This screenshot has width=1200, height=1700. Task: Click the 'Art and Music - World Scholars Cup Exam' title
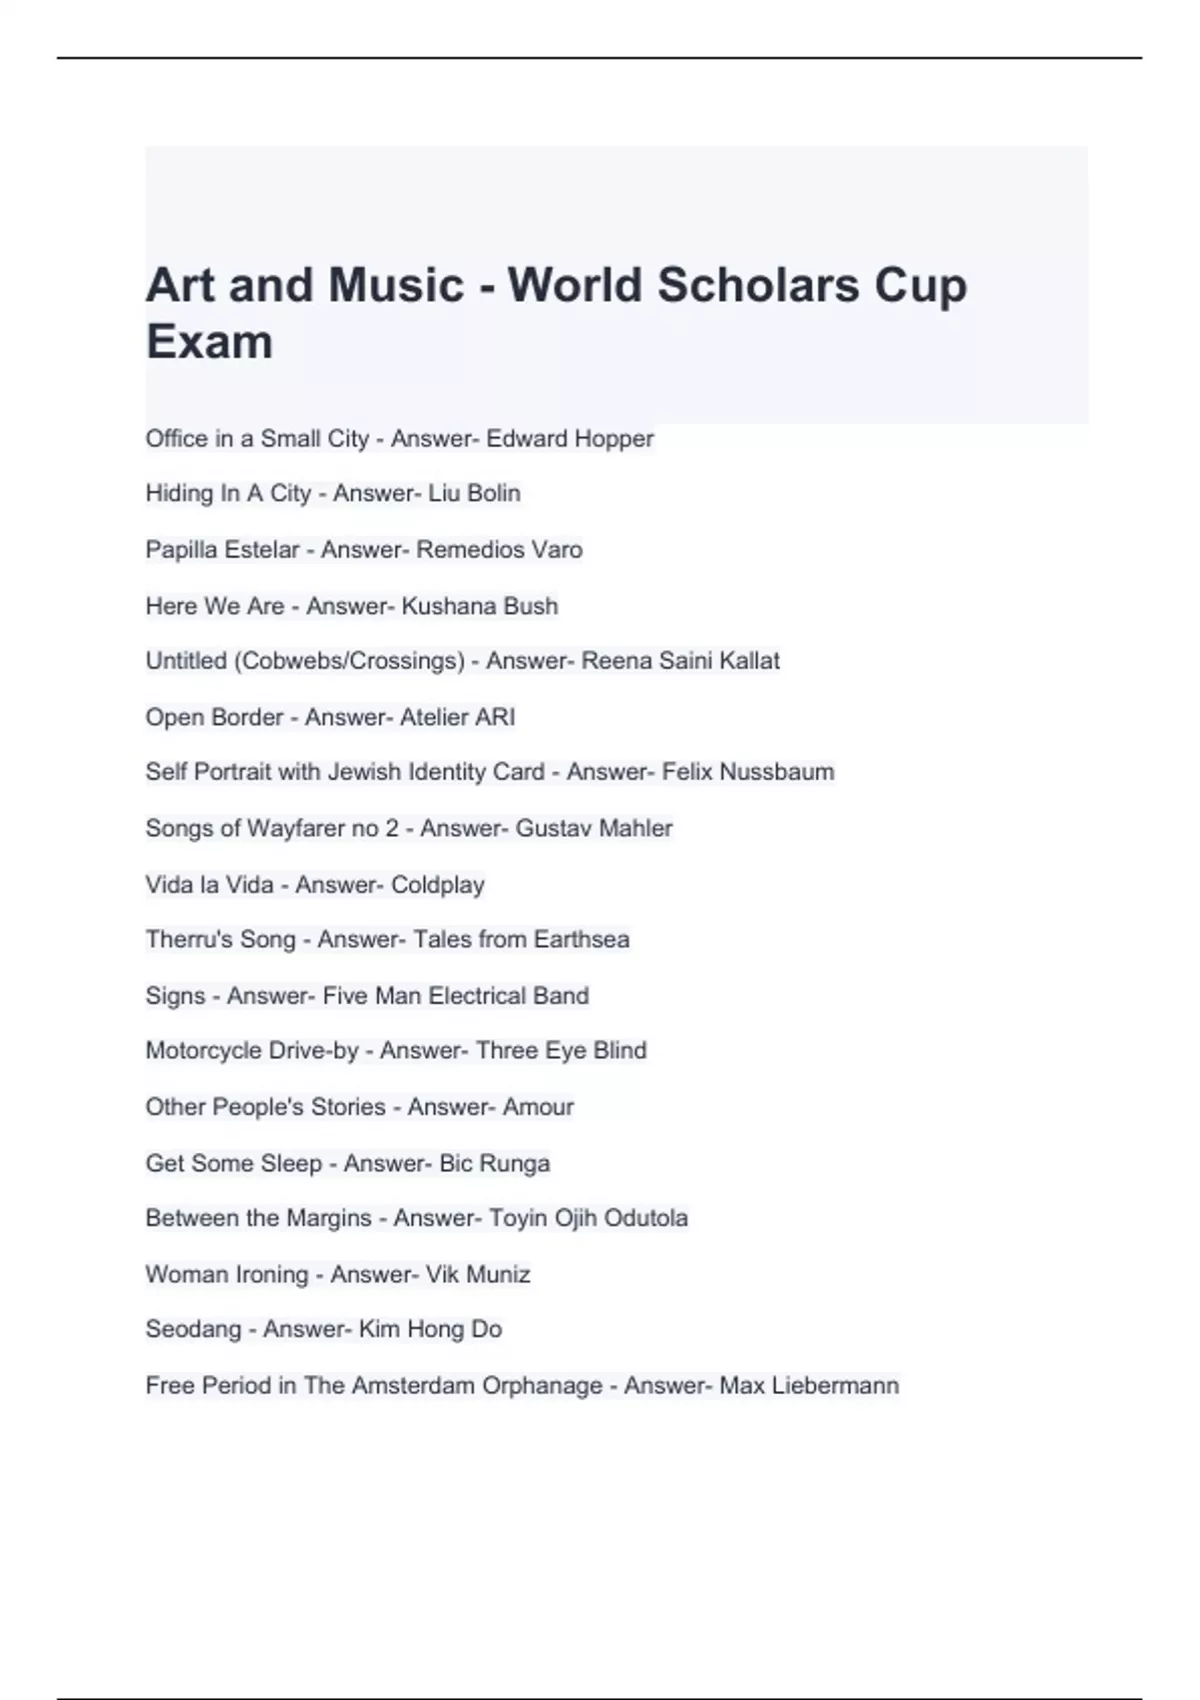(x=556, y=312)
